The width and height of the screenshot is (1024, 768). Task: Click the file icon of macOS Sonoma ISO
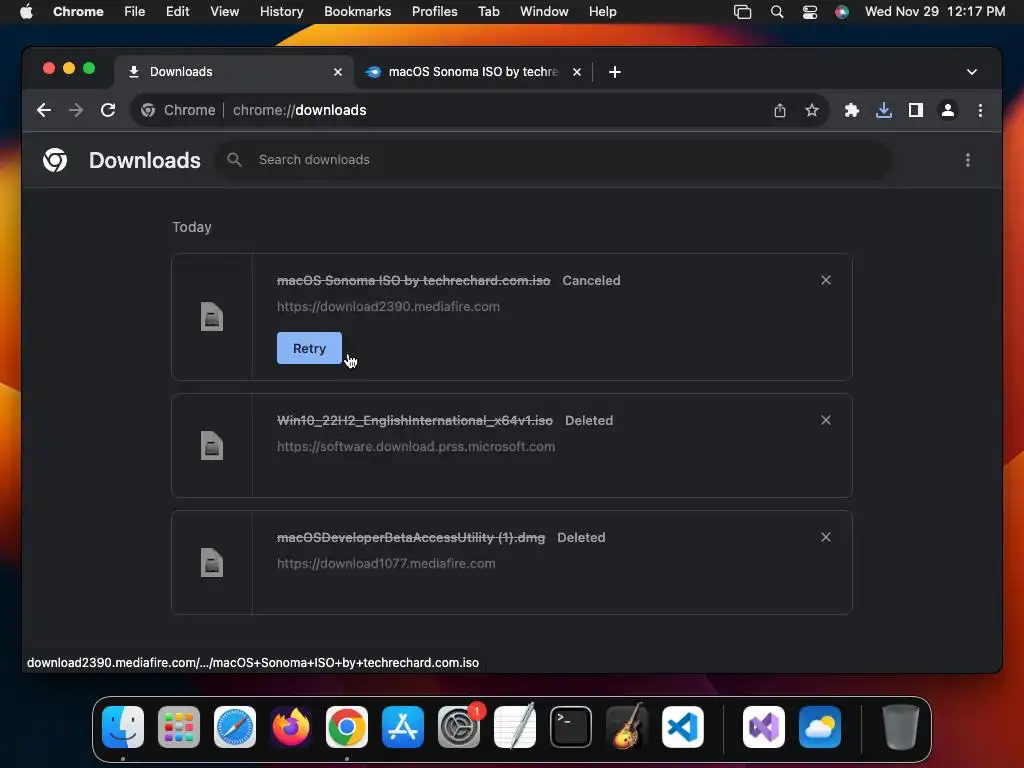pos(212,317)
